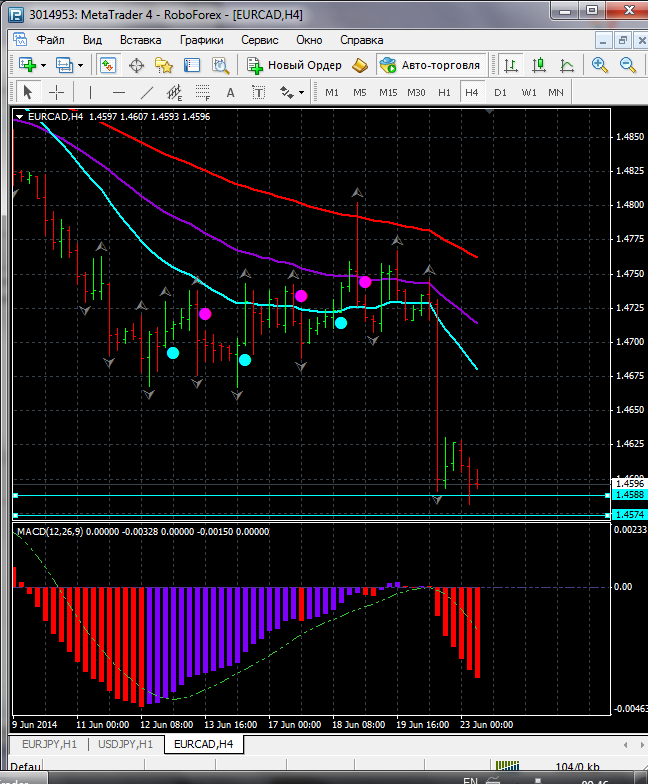The image size is (660, 784).
Task: Click the EN language indicator in taskbar
Action: [470, 780]
